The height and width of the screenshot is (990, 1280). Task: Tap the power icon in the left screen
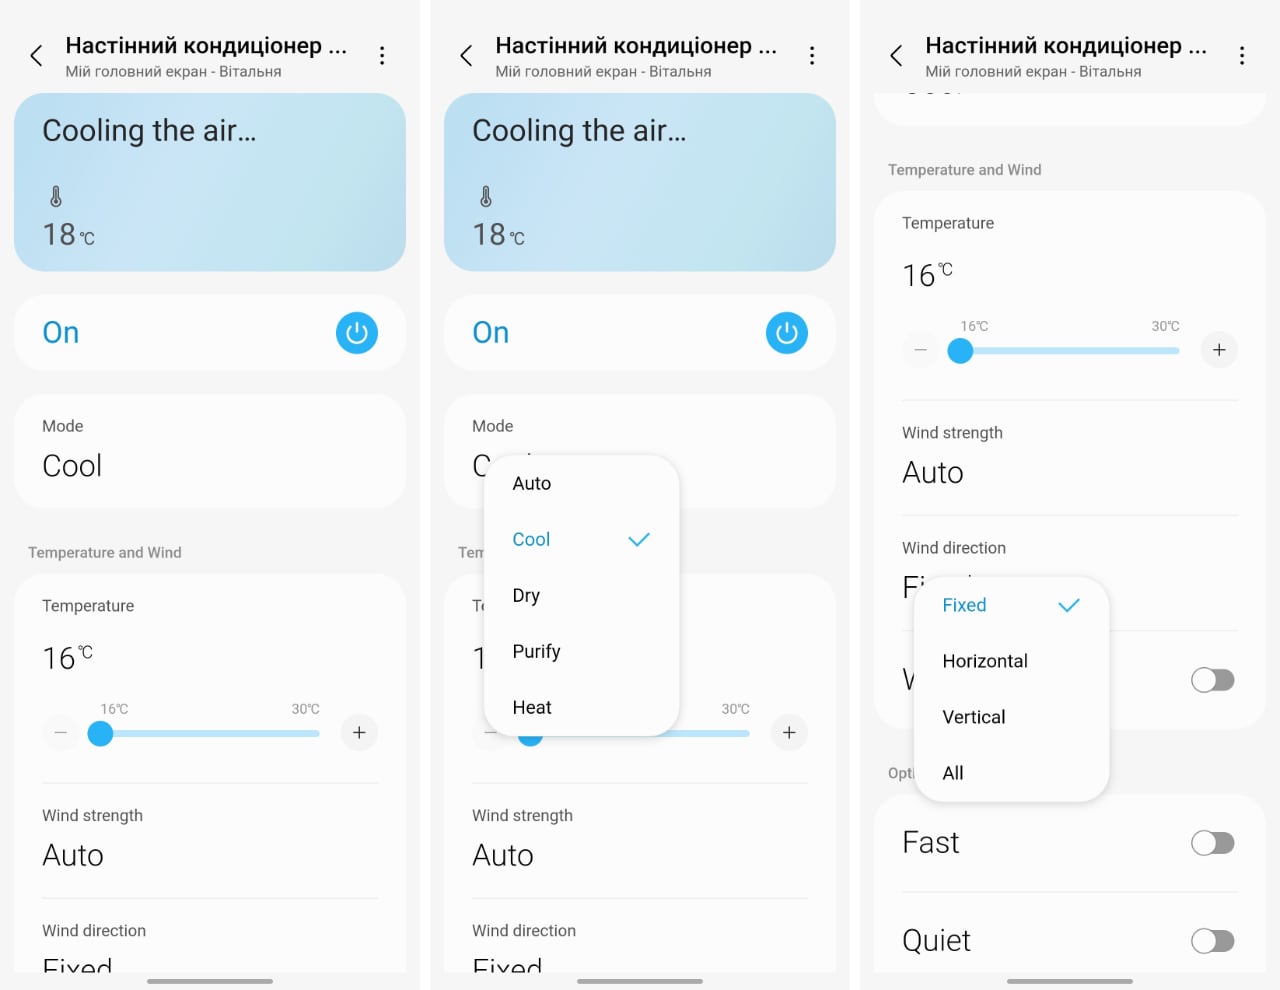(357, 333)
